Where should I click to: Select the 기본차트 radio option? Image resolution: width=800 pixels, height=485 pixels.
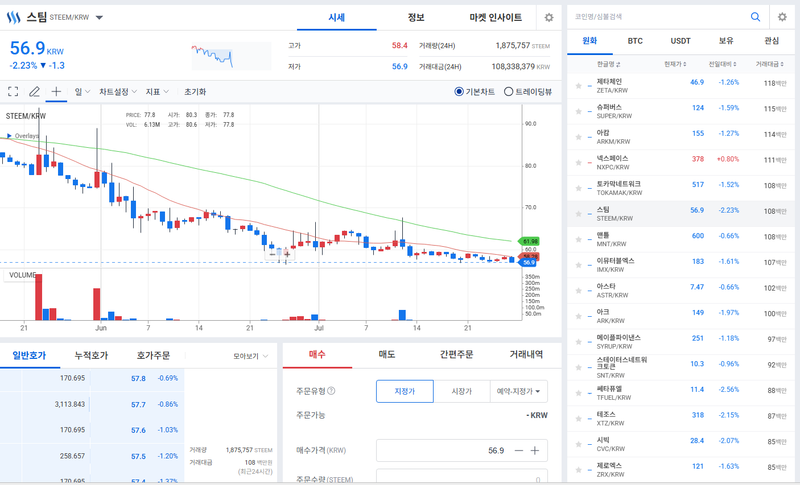(459, 92)
